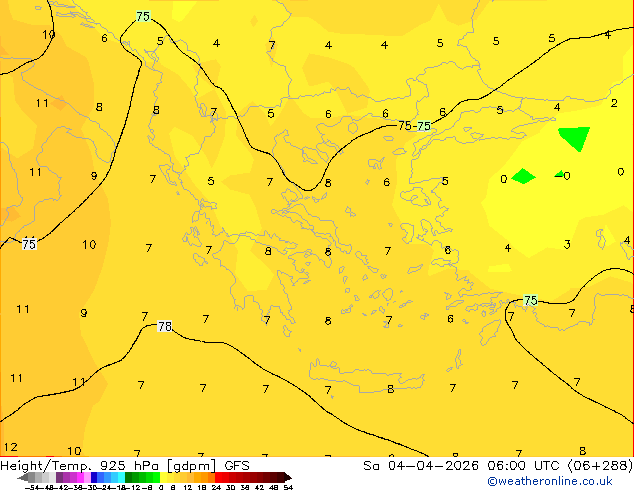Click the temperature value '2' at upper right
The height and width of the screenshot is (490, 634).
click(x=614, y=103)
